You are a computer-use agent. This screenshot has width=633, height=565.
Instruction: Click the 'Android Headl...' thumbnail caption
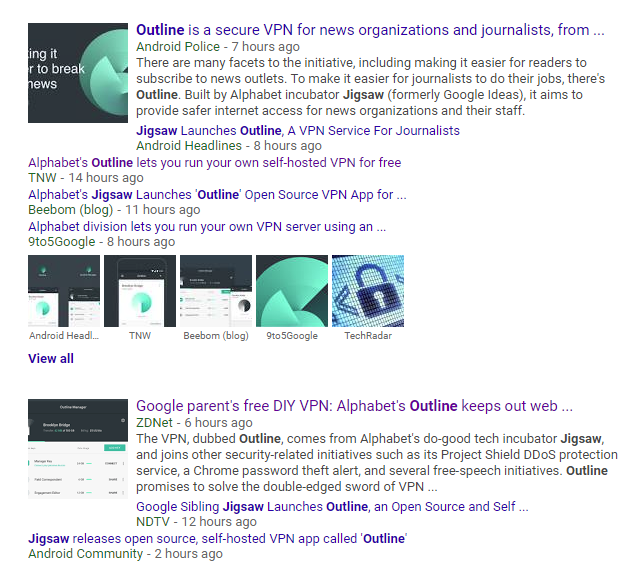[64, 336]
